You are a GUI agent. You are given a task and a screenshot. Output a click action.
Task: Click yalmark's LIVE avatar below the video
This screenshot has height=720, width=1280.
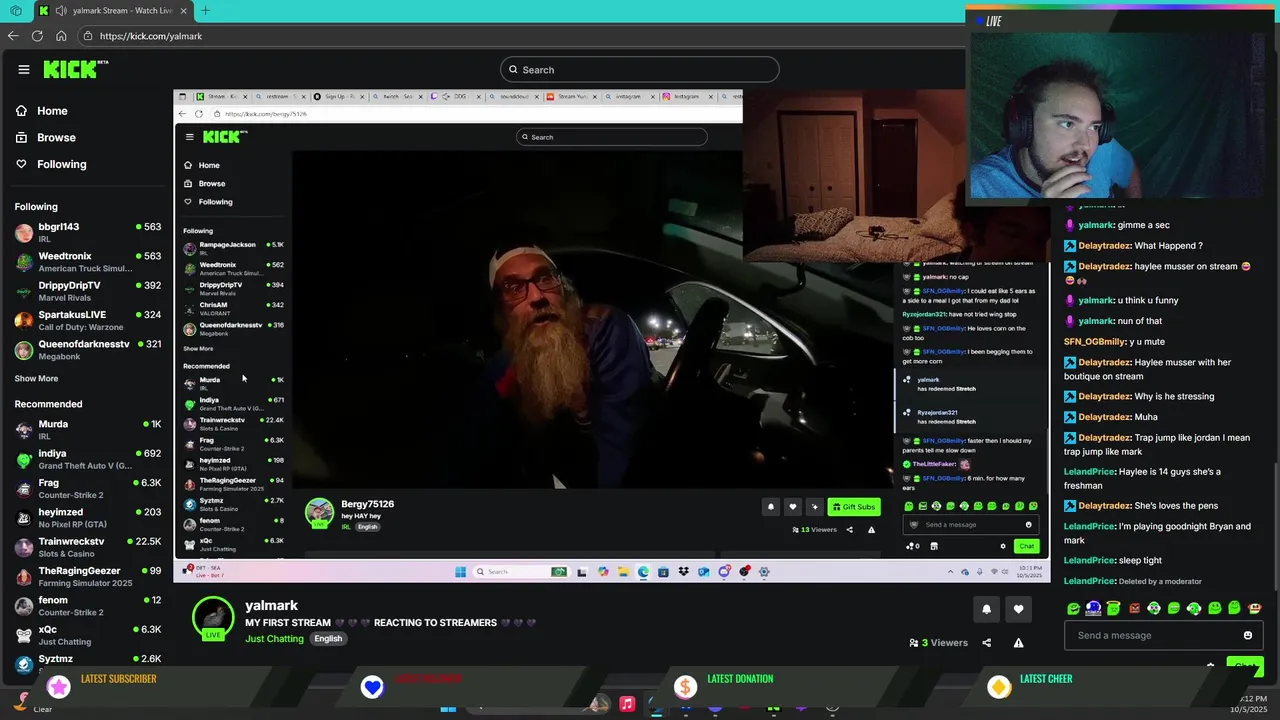coord(213,619)
